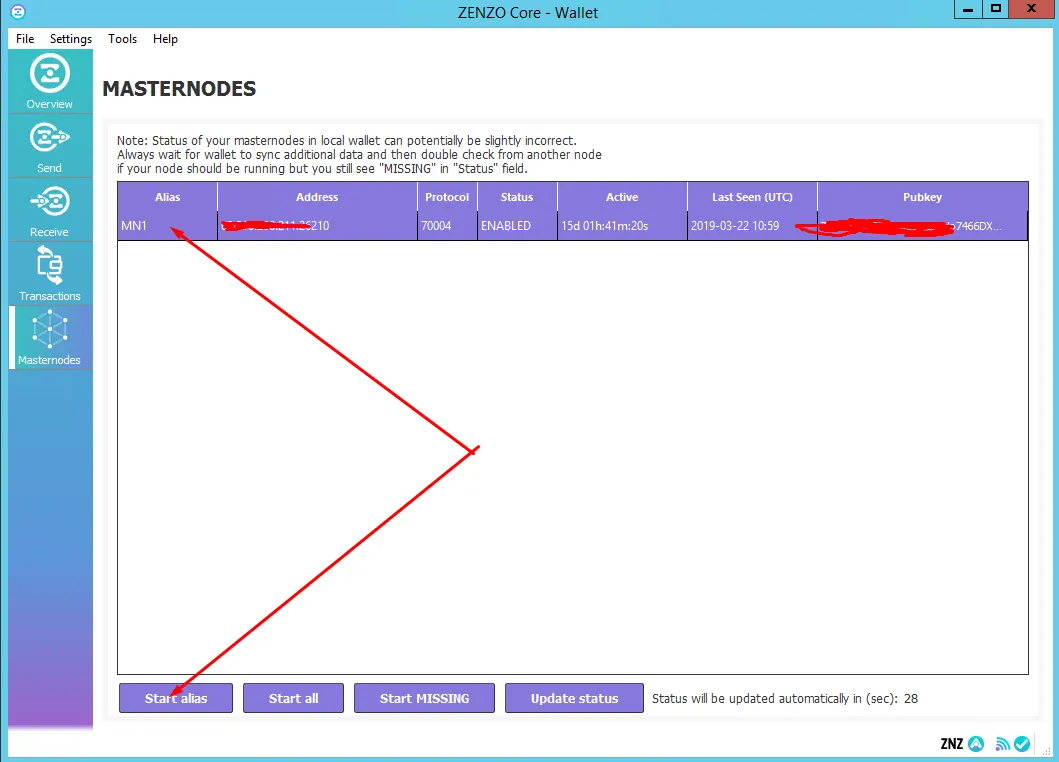
Task: Click the staking status icon beside ZNZ
Action: [x=976, y=744]
